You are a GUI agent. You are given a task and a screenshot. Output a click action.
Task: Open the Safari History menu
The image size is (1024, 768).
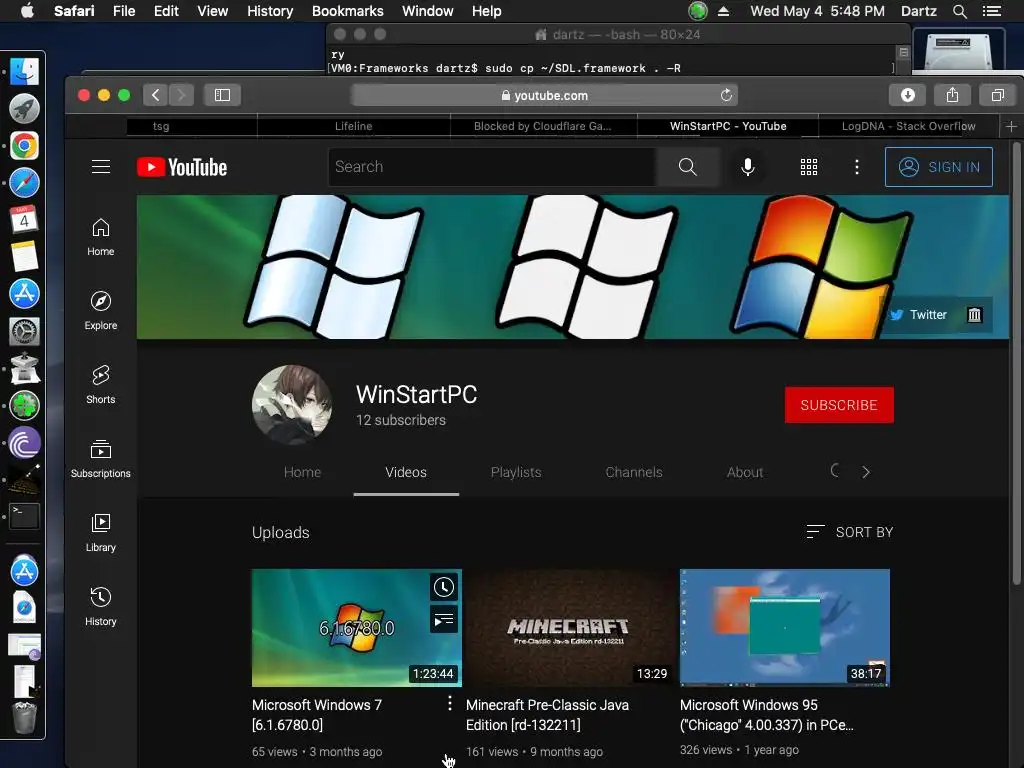click(270, 11)
